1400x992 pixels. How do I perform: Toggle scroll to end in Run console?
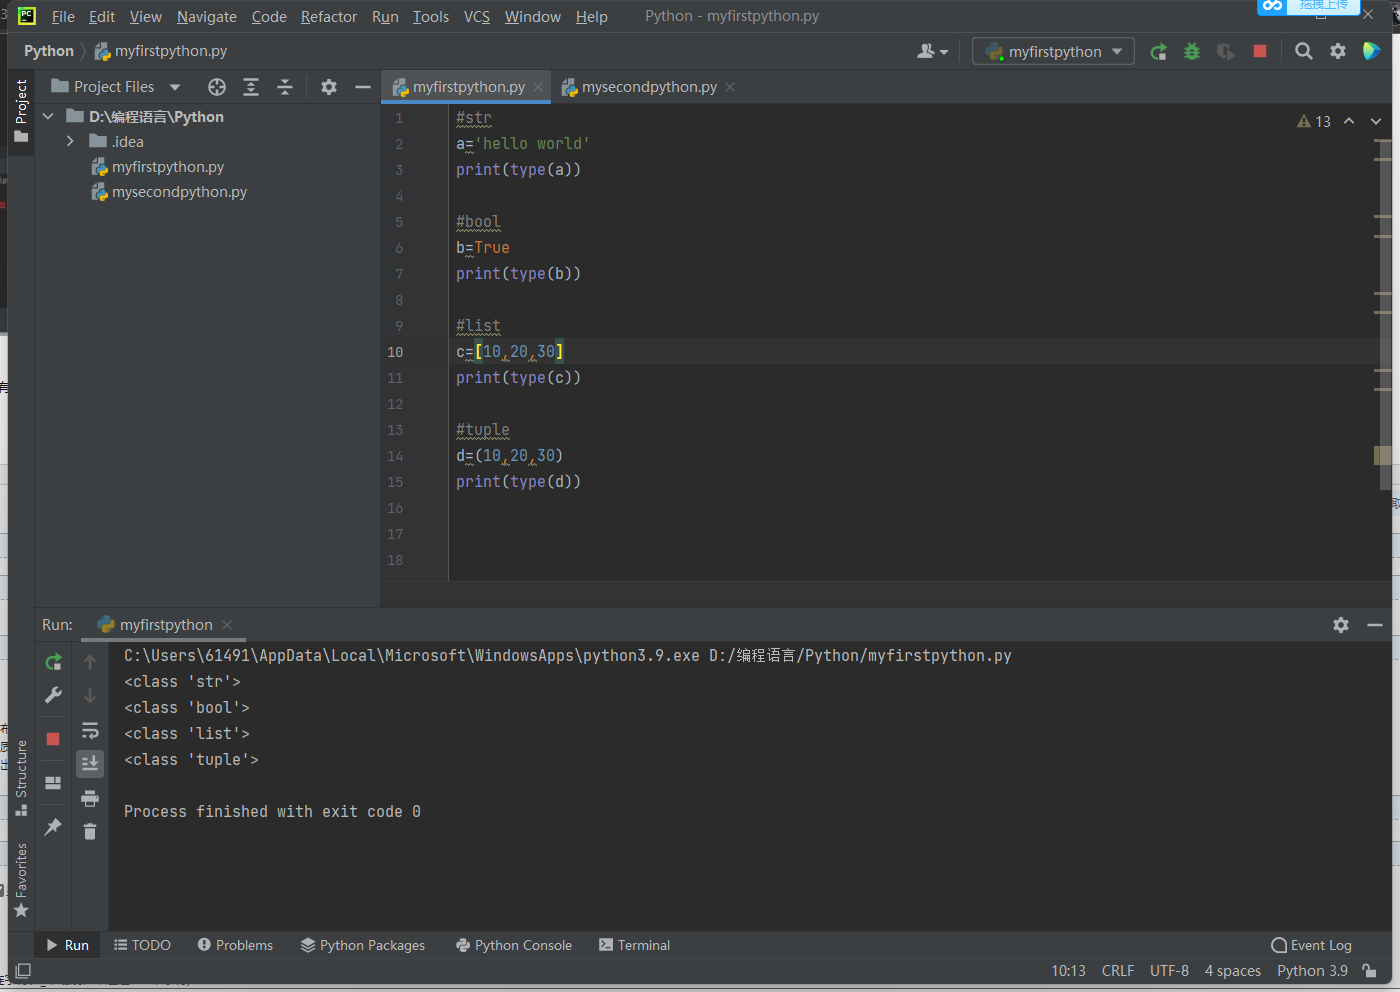(90, 764)
